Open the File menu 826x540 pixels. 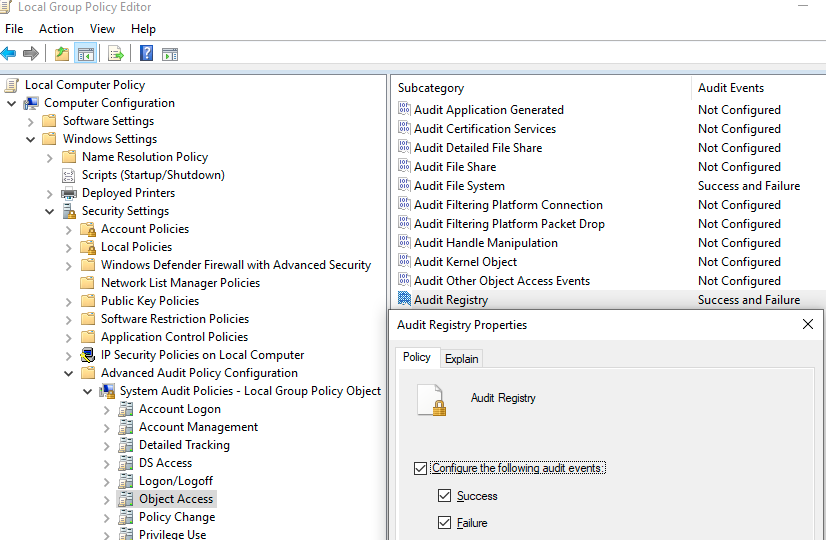(x=14, y=28)
